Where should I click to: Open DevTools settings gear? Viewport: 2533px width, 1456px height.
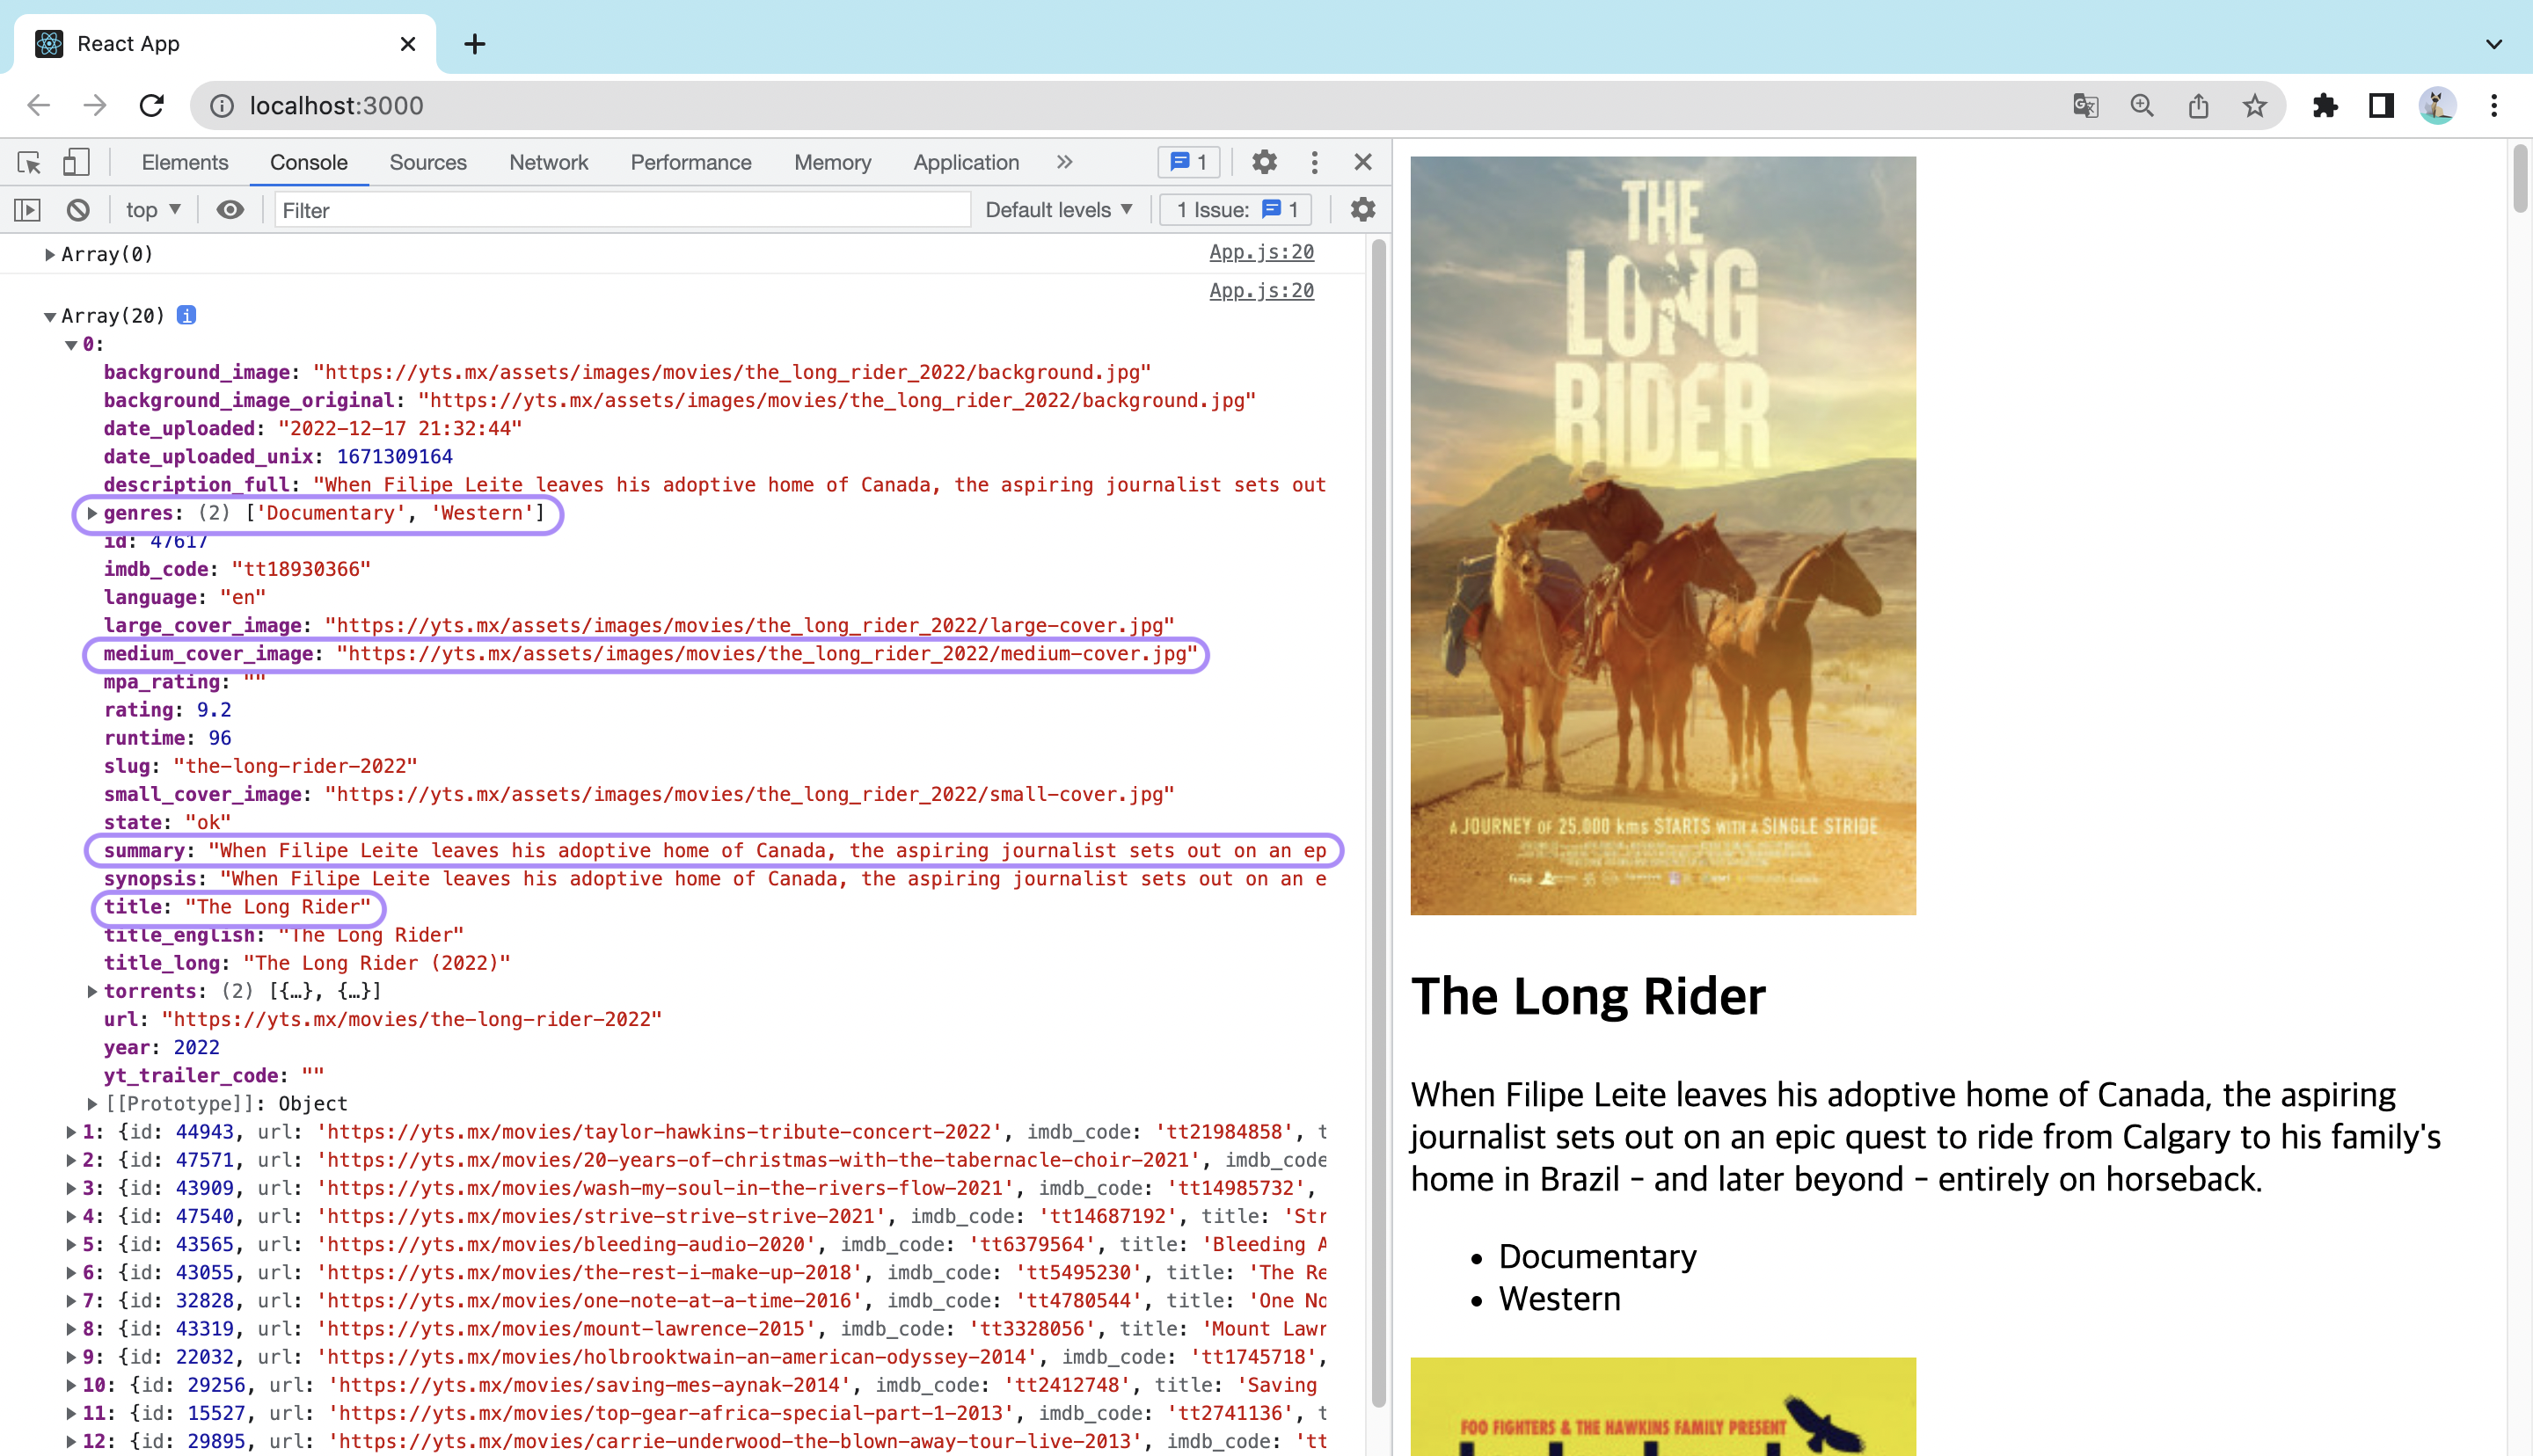pos(1264,162)
